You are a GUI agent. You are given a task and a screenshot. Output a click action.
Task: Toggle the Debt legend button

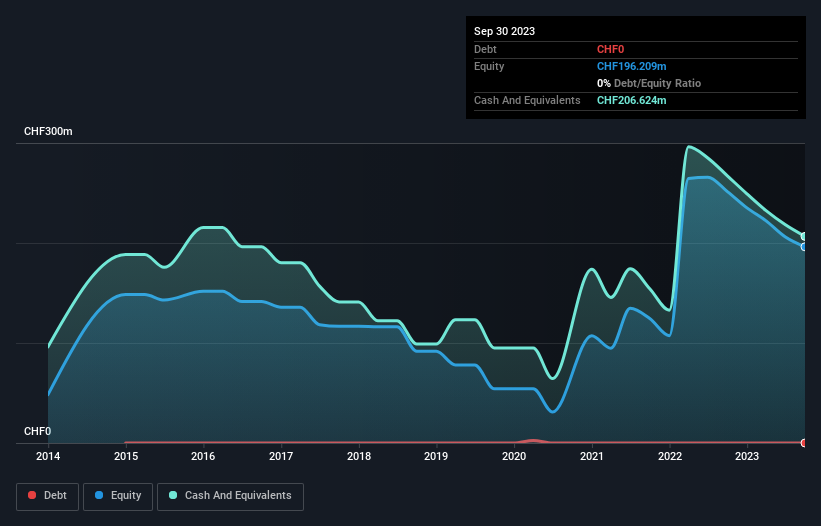(x=47, y=496)
